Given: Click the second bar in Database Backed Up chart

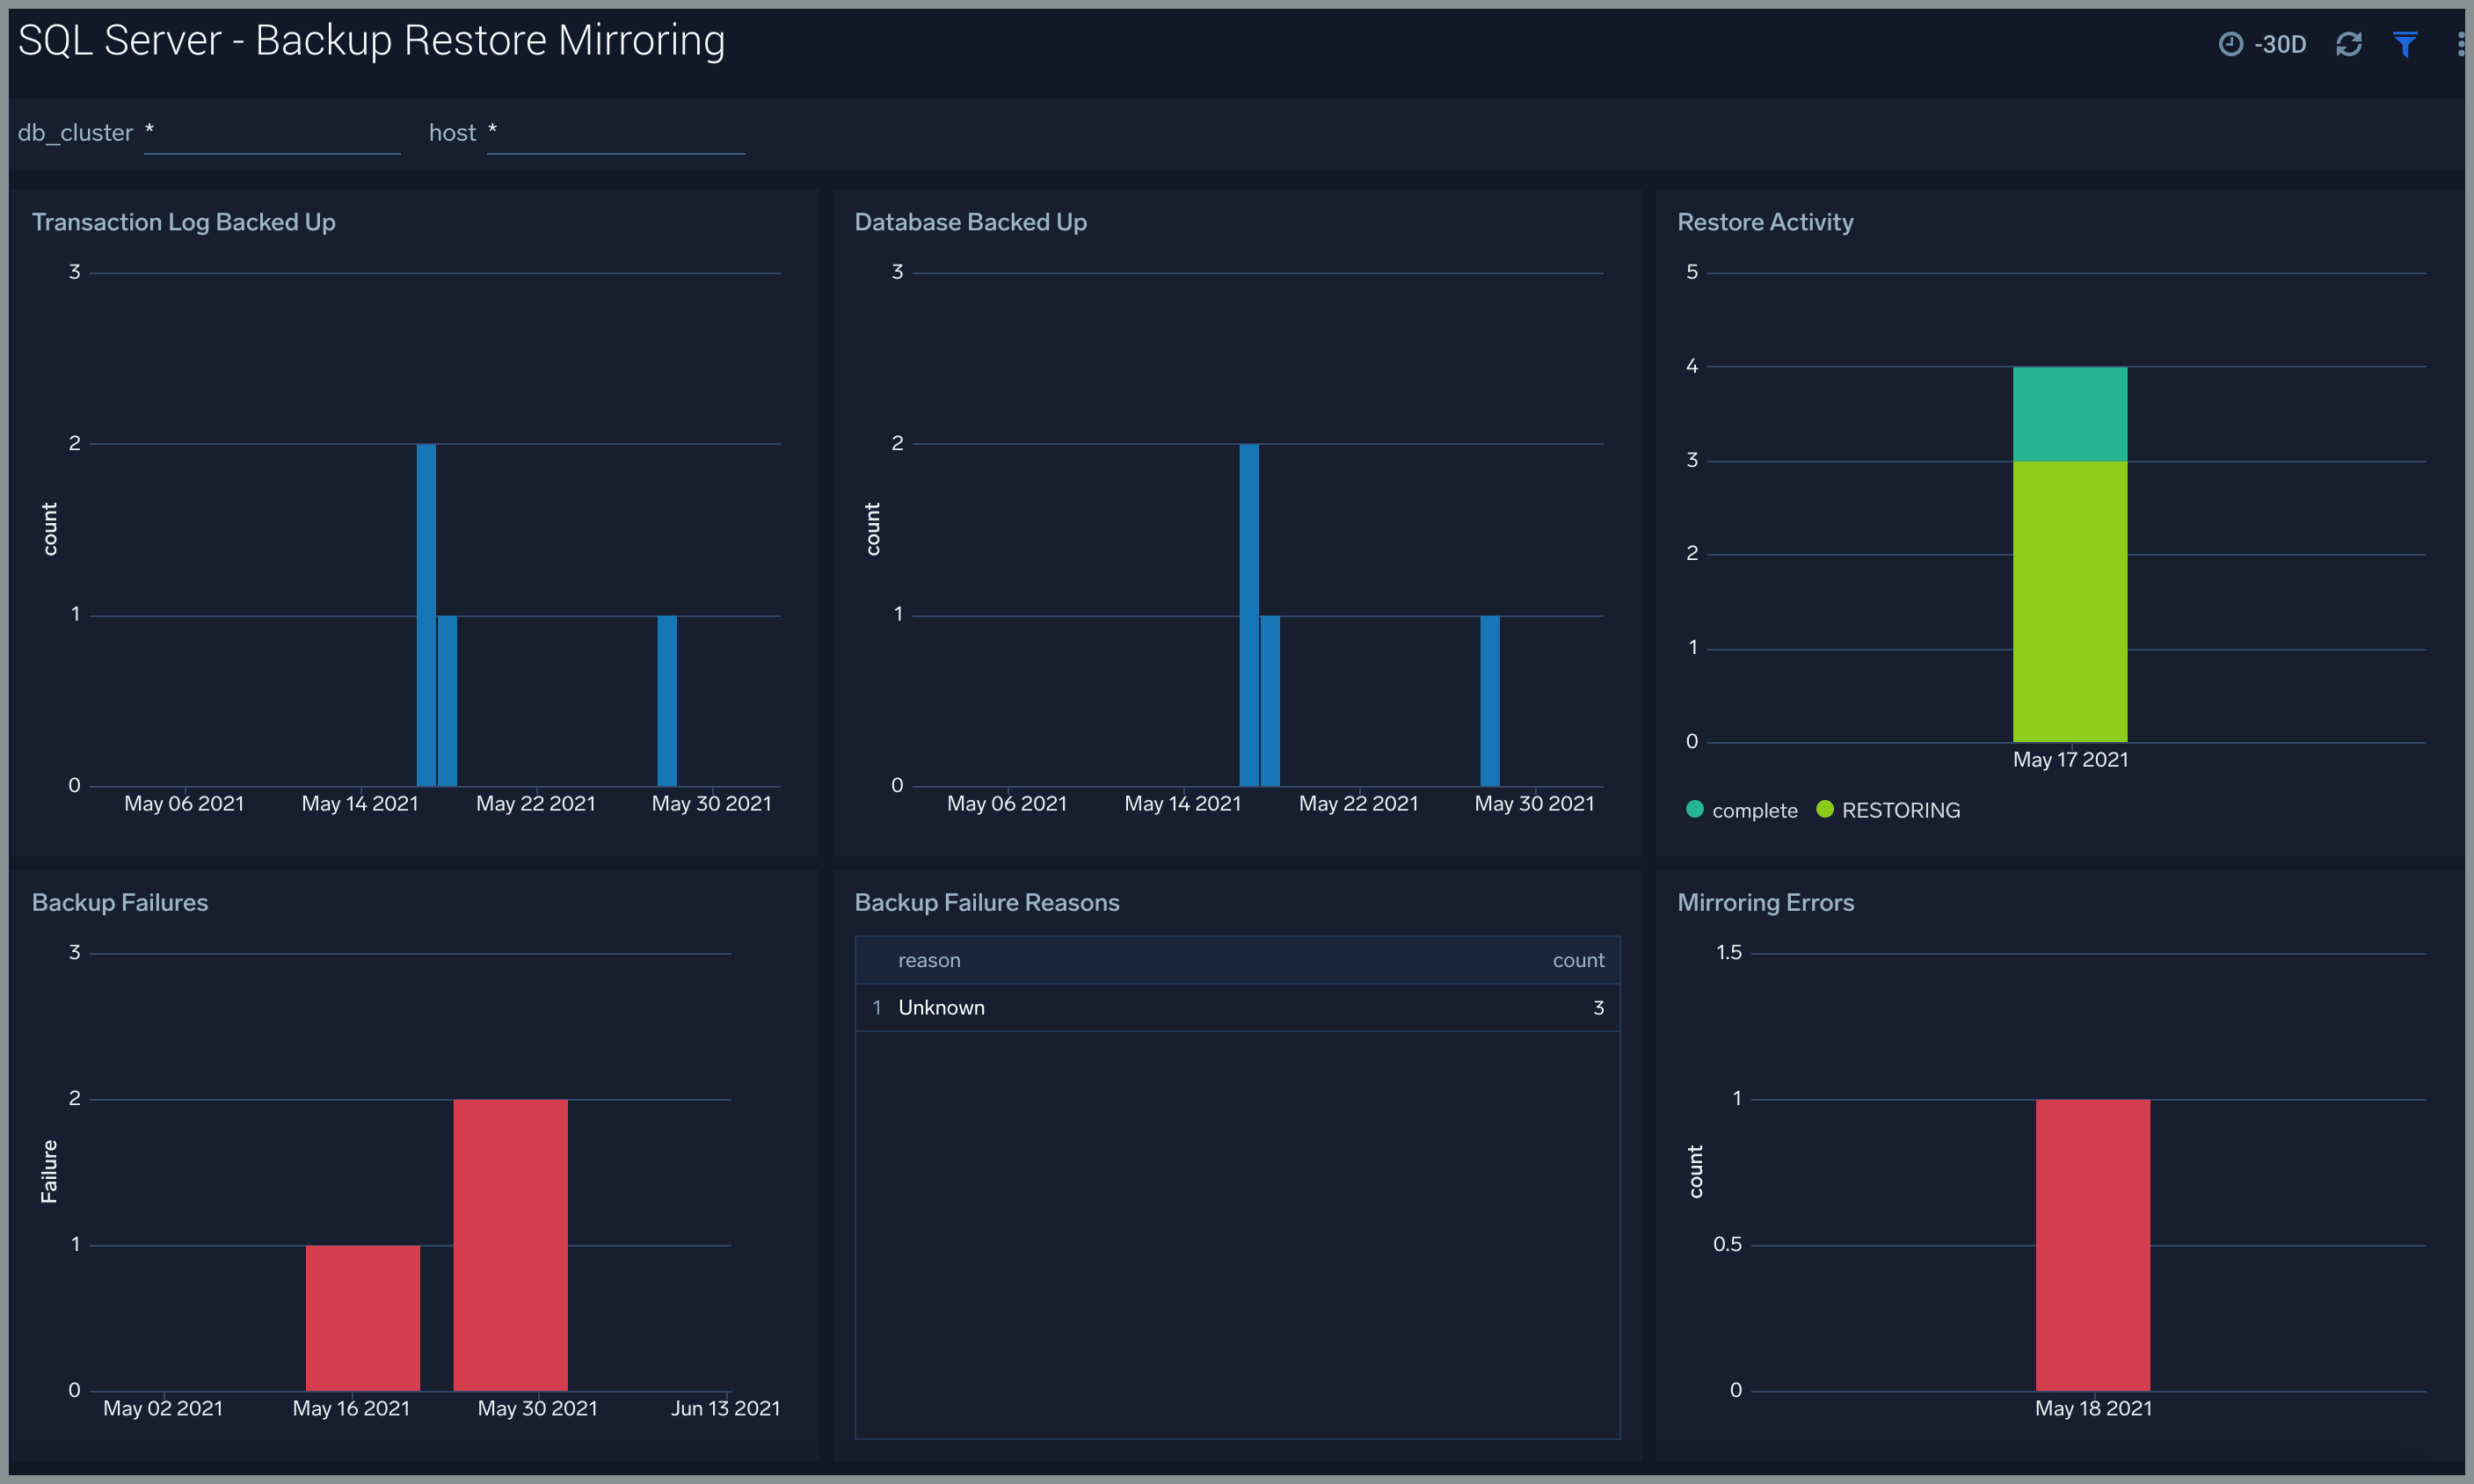Looking at the screenshot, I should 1270,701.
